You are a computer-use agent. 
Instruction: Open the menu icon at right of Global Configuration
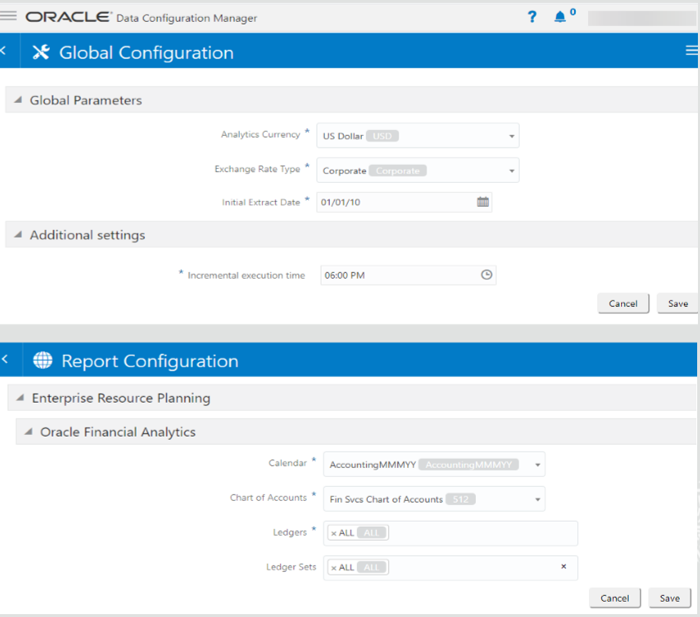692,50
